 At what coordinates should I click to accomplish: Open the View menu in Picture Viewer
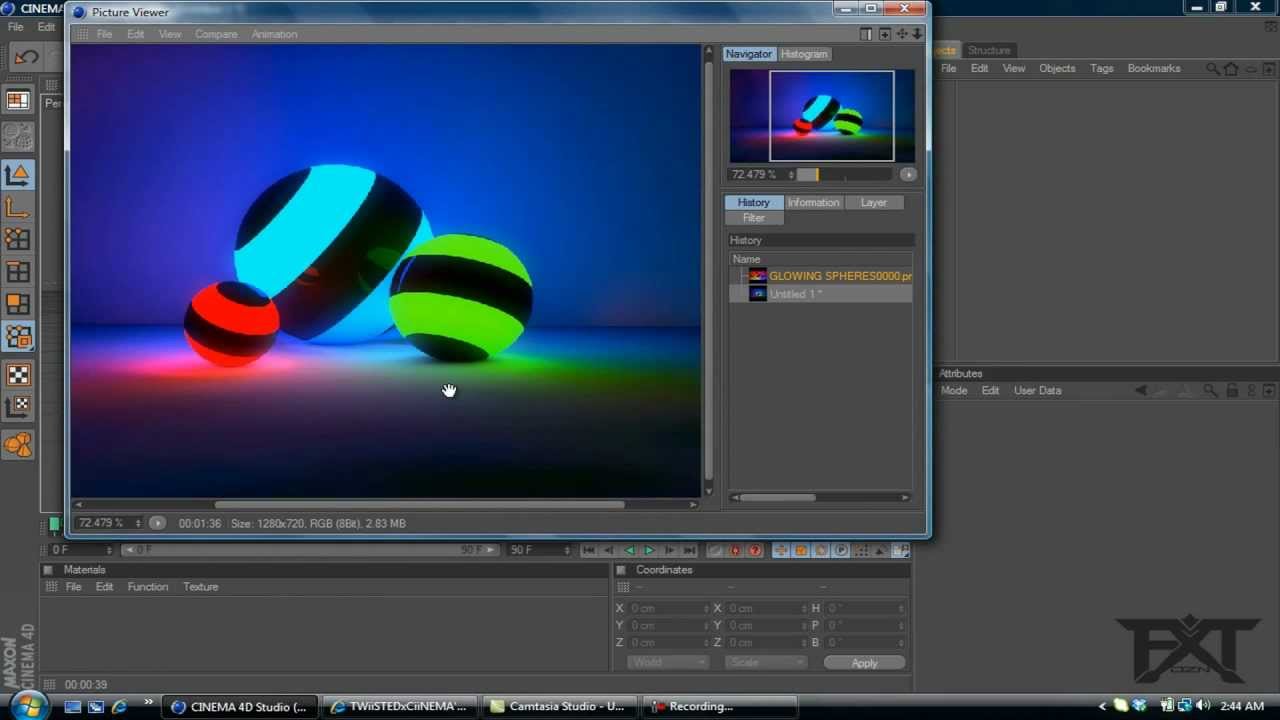click(x=170, y=34)
